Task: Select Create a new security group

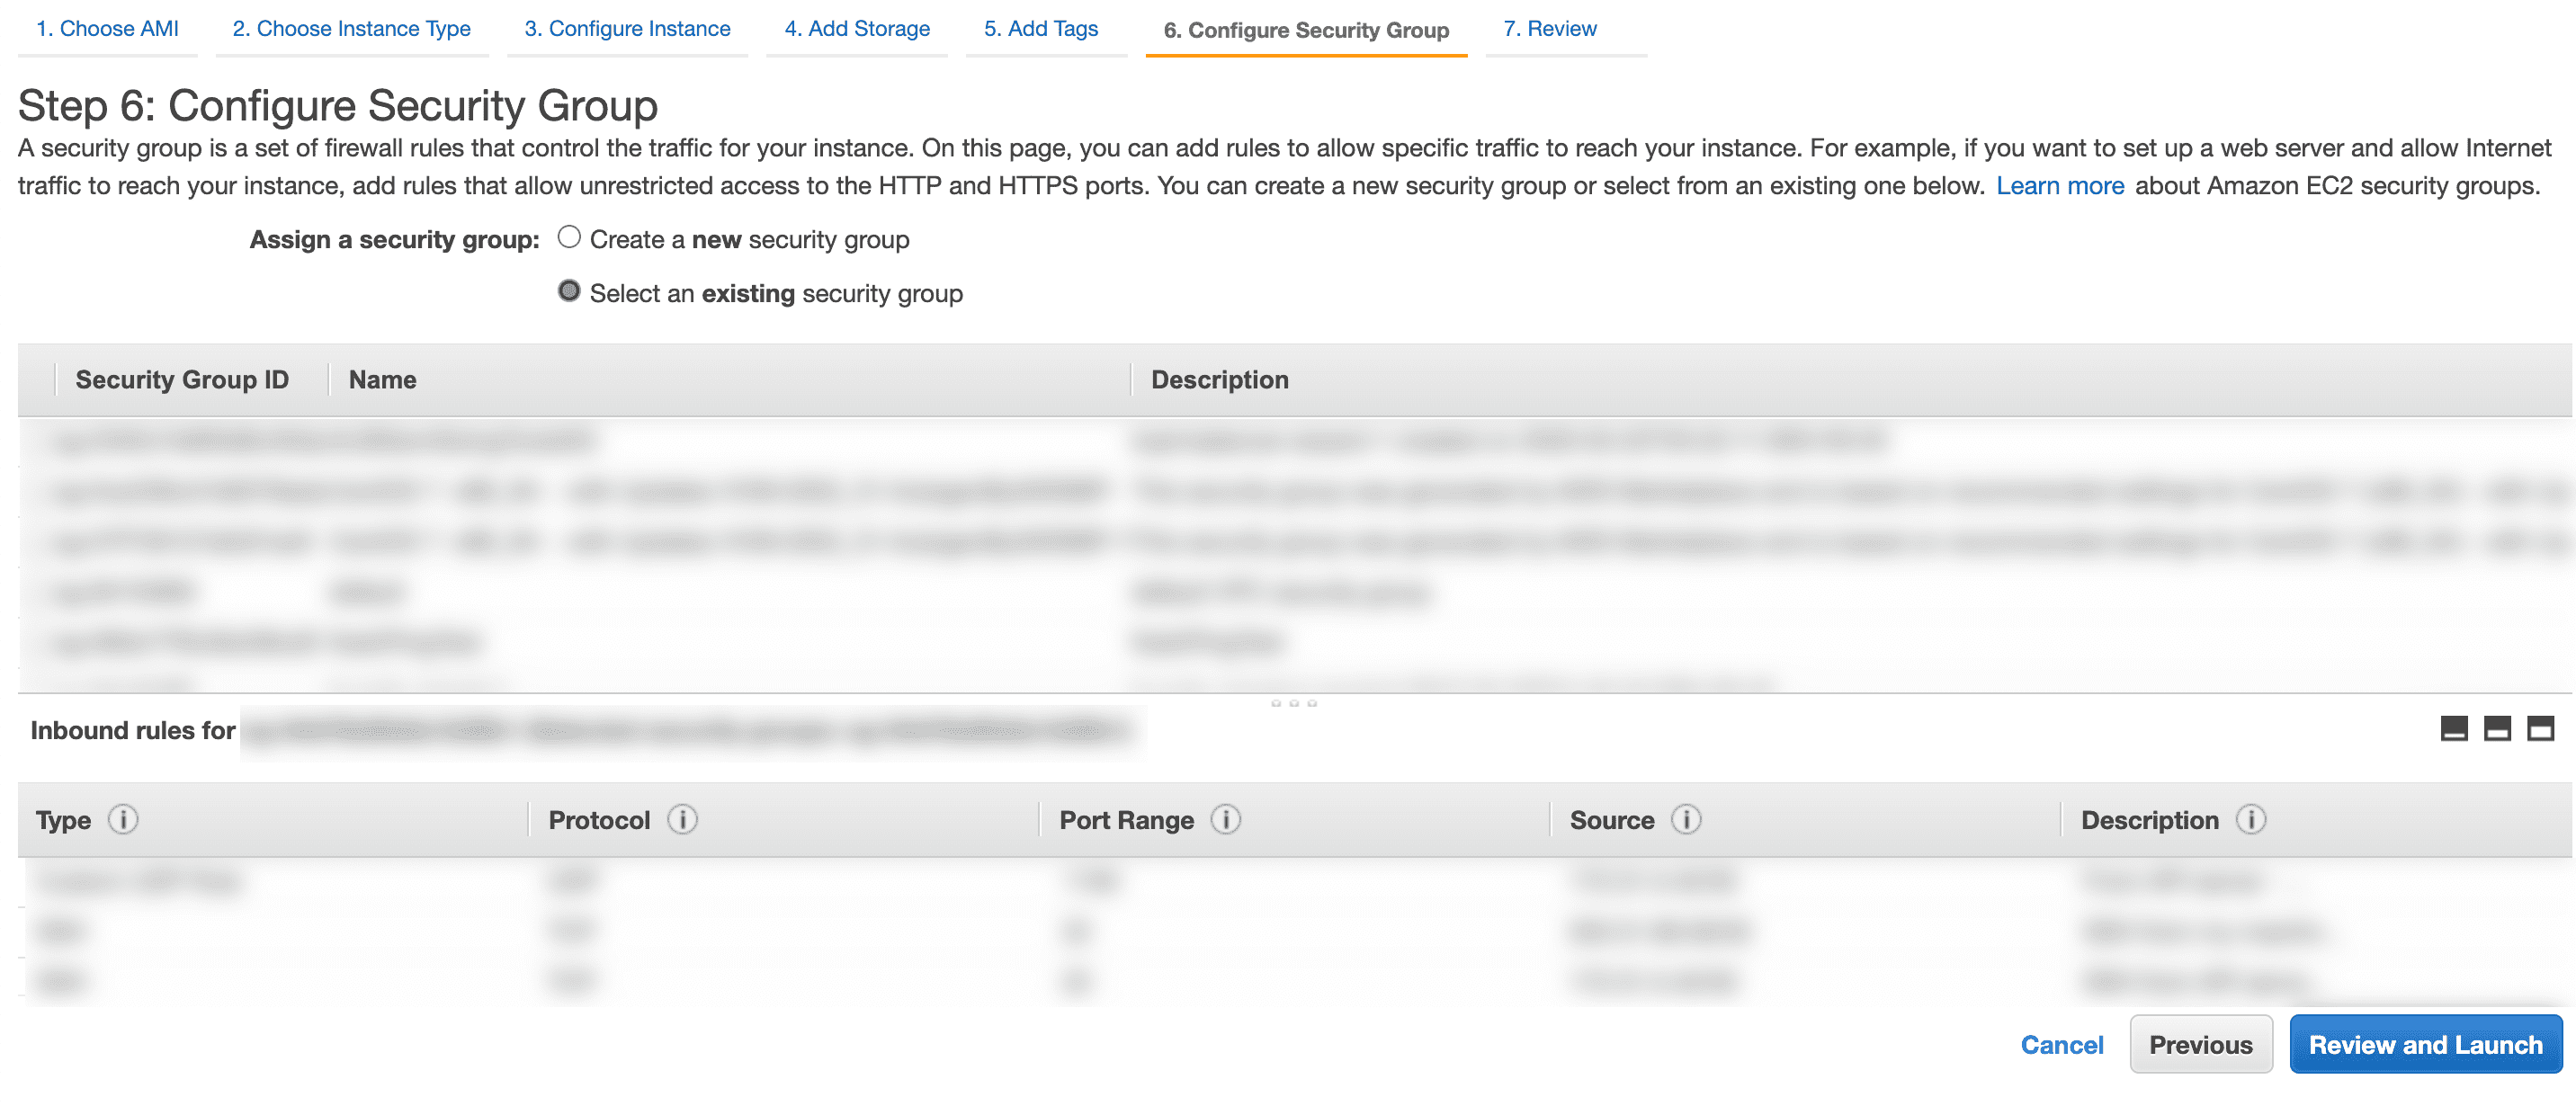Action: (569, 237)
